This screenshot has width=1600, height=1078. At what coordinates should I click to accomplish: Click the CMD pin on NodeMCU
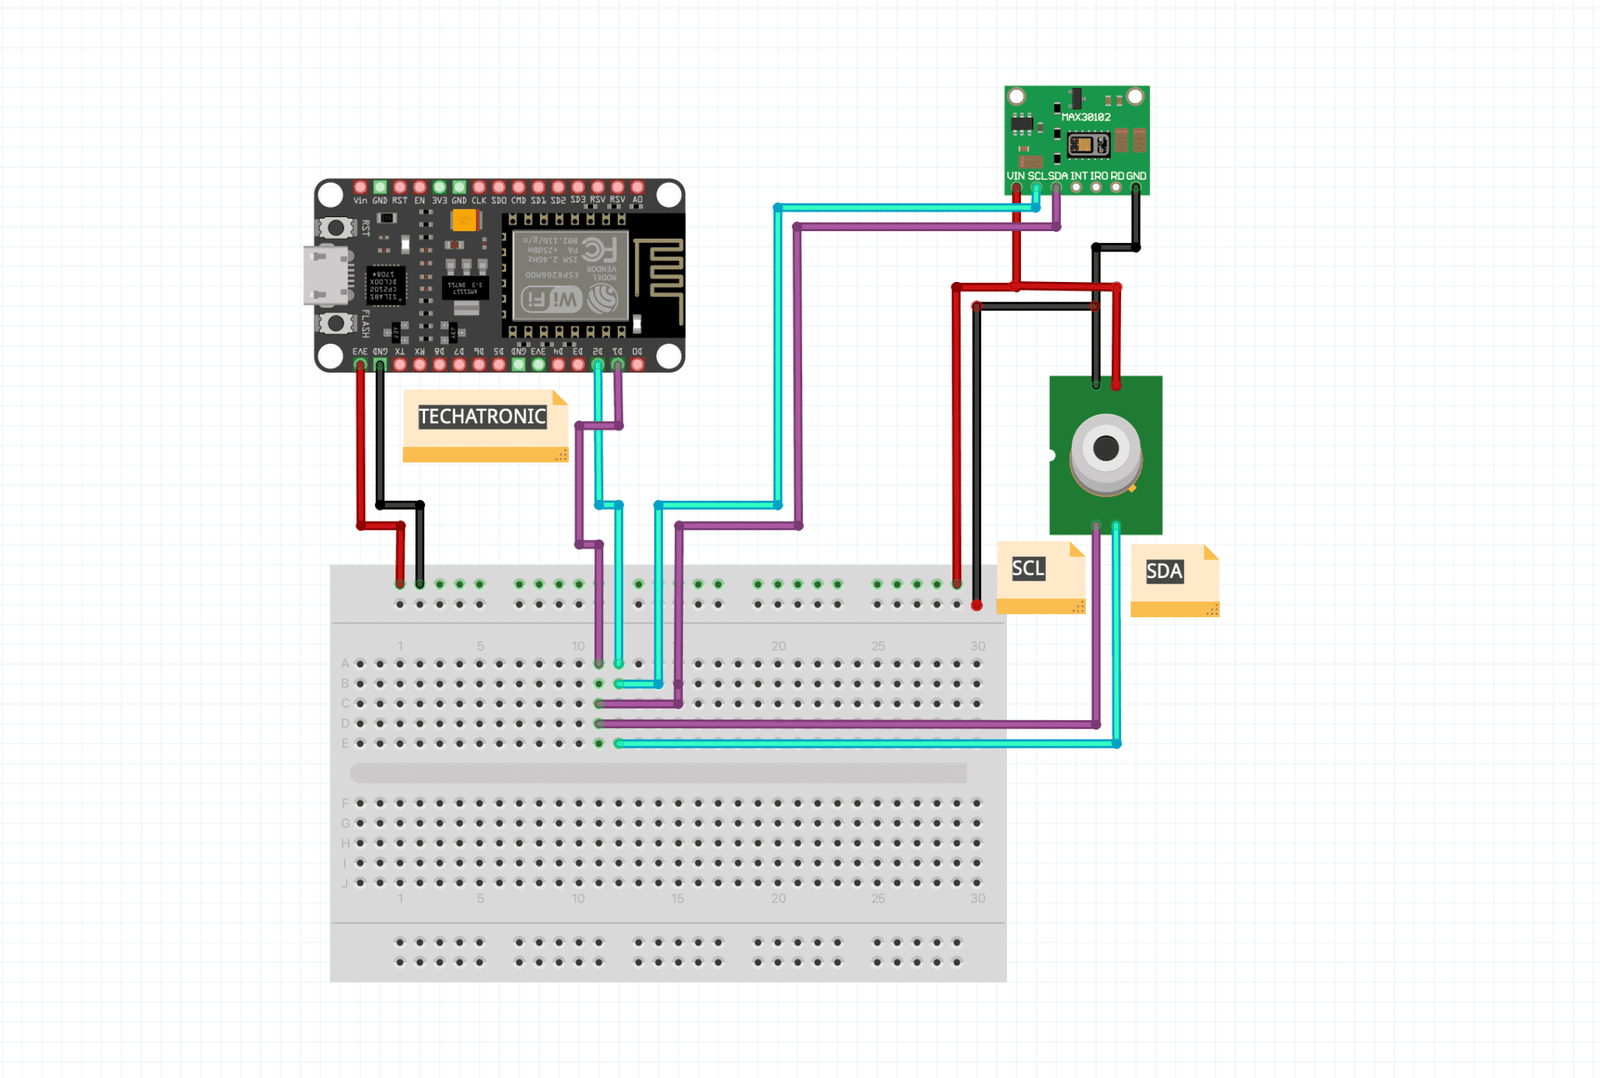click(x=518, y=187)
